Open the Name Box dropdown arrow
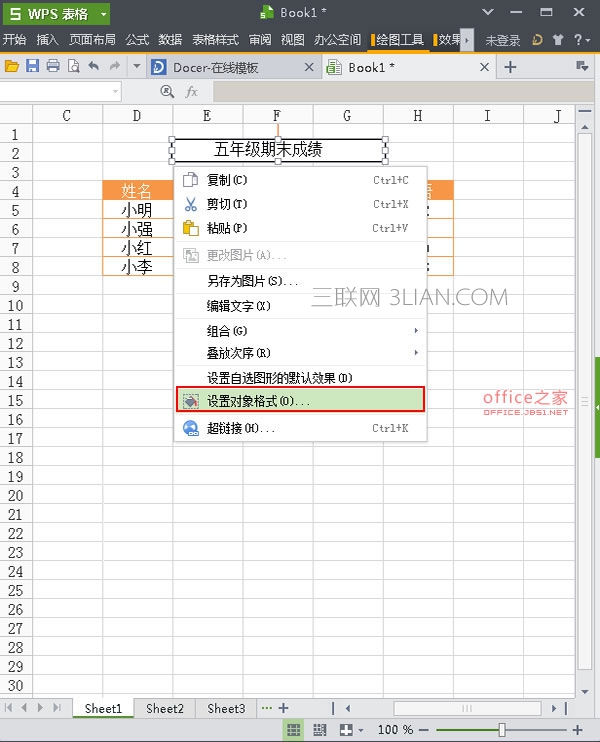The image size is (600, 742). point(115,91)
